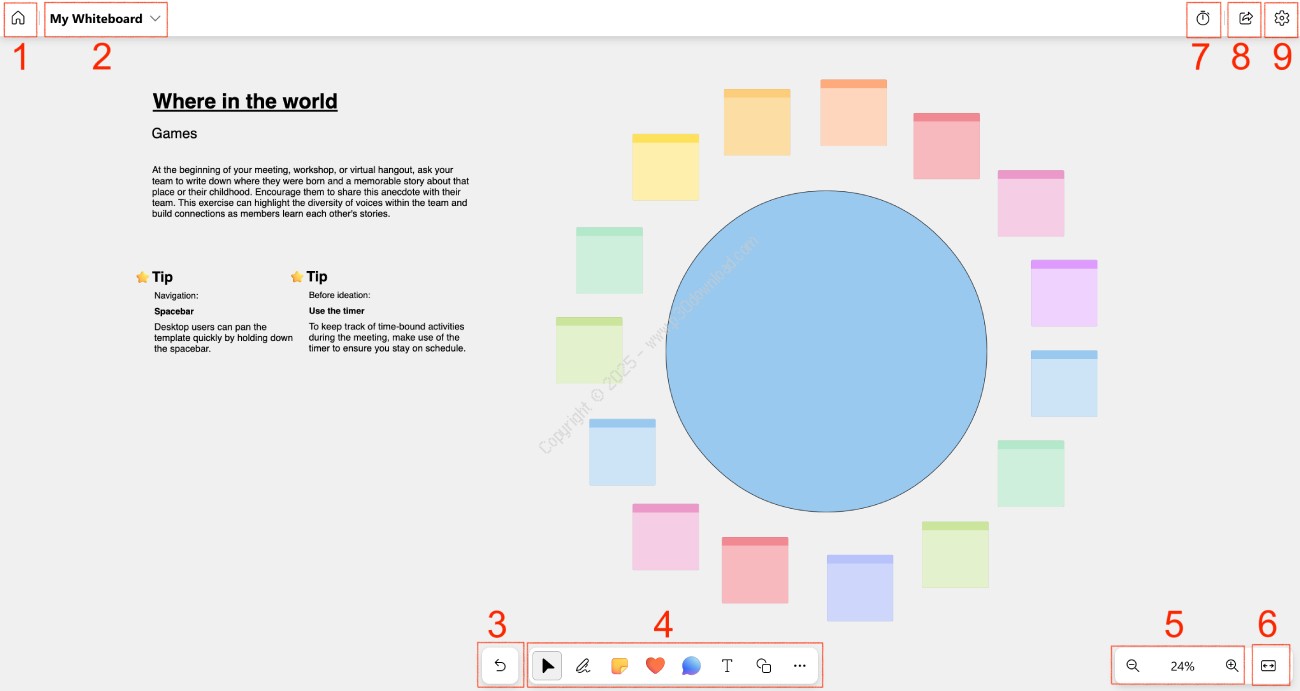Click the Undo button
The image size is (1300, 691).
point(500,665)
